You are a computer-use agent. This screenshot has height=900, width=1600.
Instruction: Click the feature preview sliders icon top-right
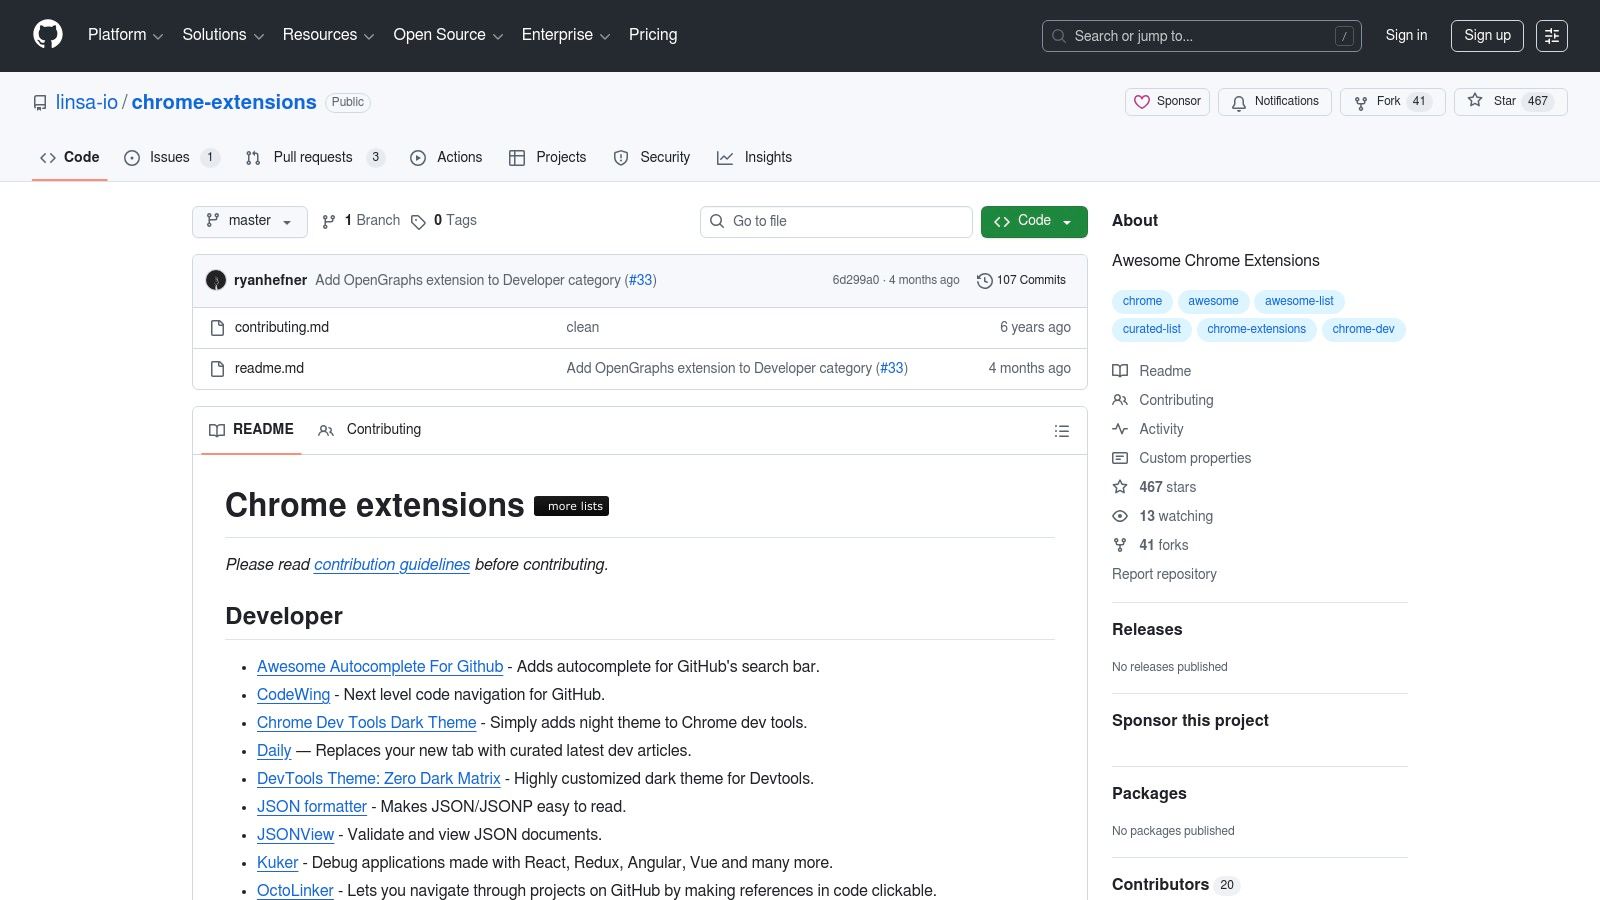(x=1551, y=35)
